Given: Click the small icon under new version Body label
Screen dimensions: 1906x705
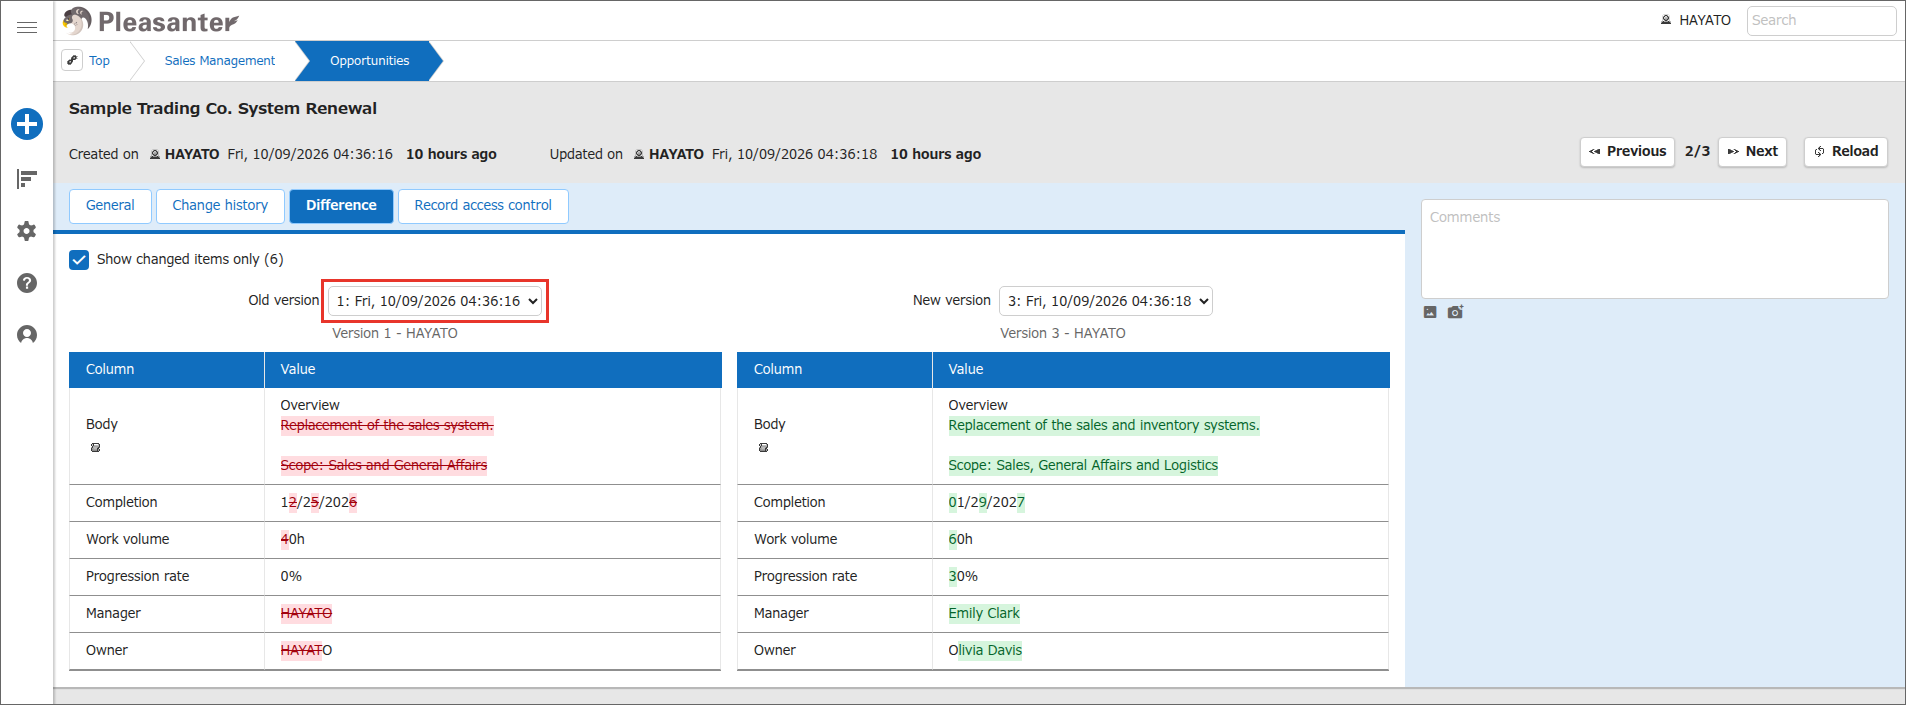Looking at the screenshot, I should [x=764, y=447].
